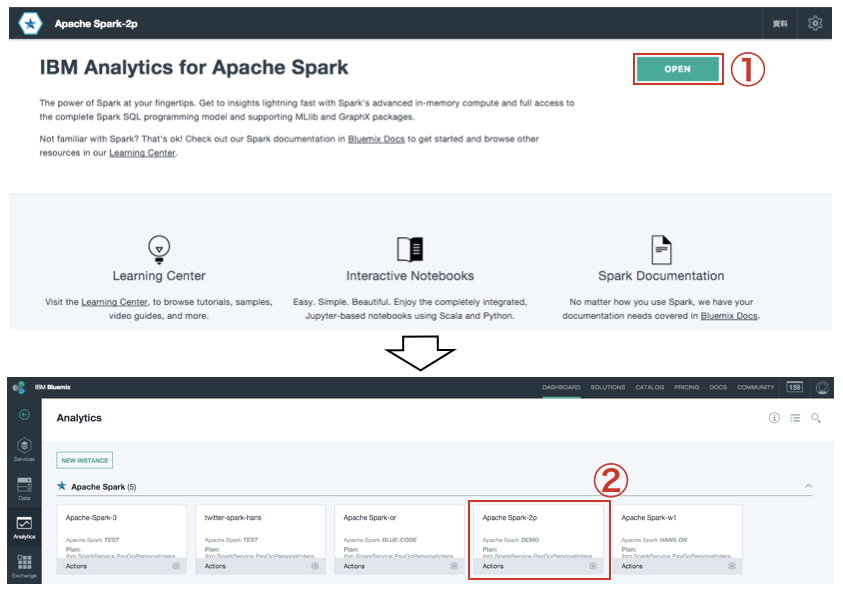
Task: Click the "Interactive Notebooks" heading
Action: click(x=410, y=276)
